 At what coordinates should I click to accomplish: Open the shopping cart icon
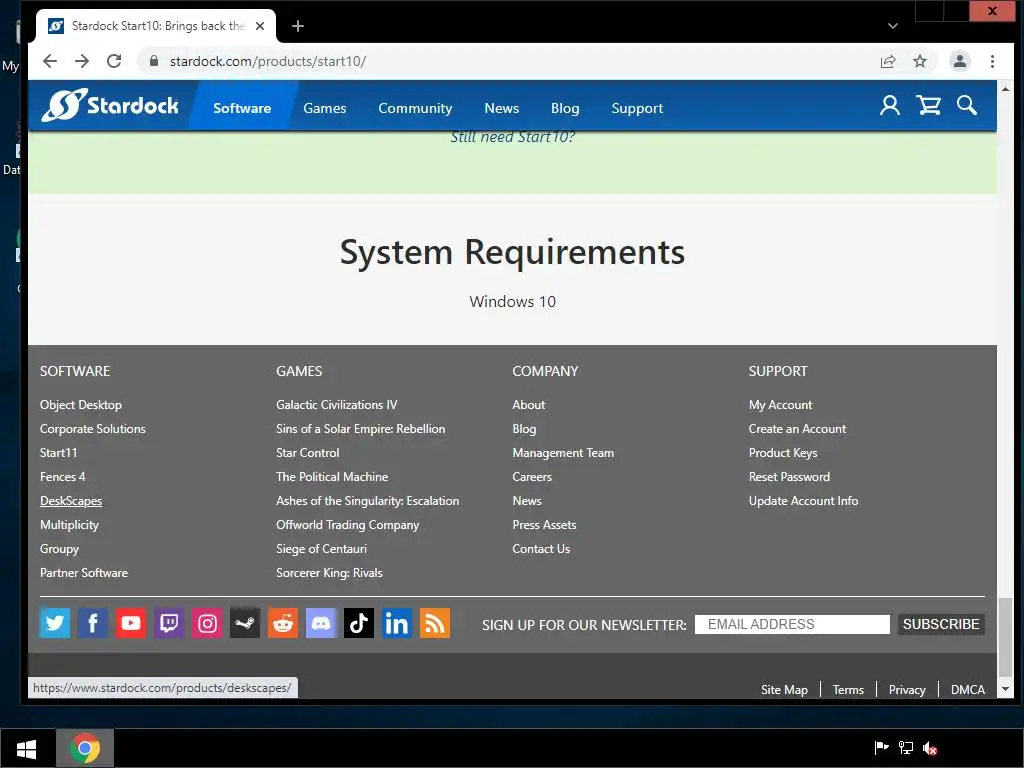tap(929, 105)
